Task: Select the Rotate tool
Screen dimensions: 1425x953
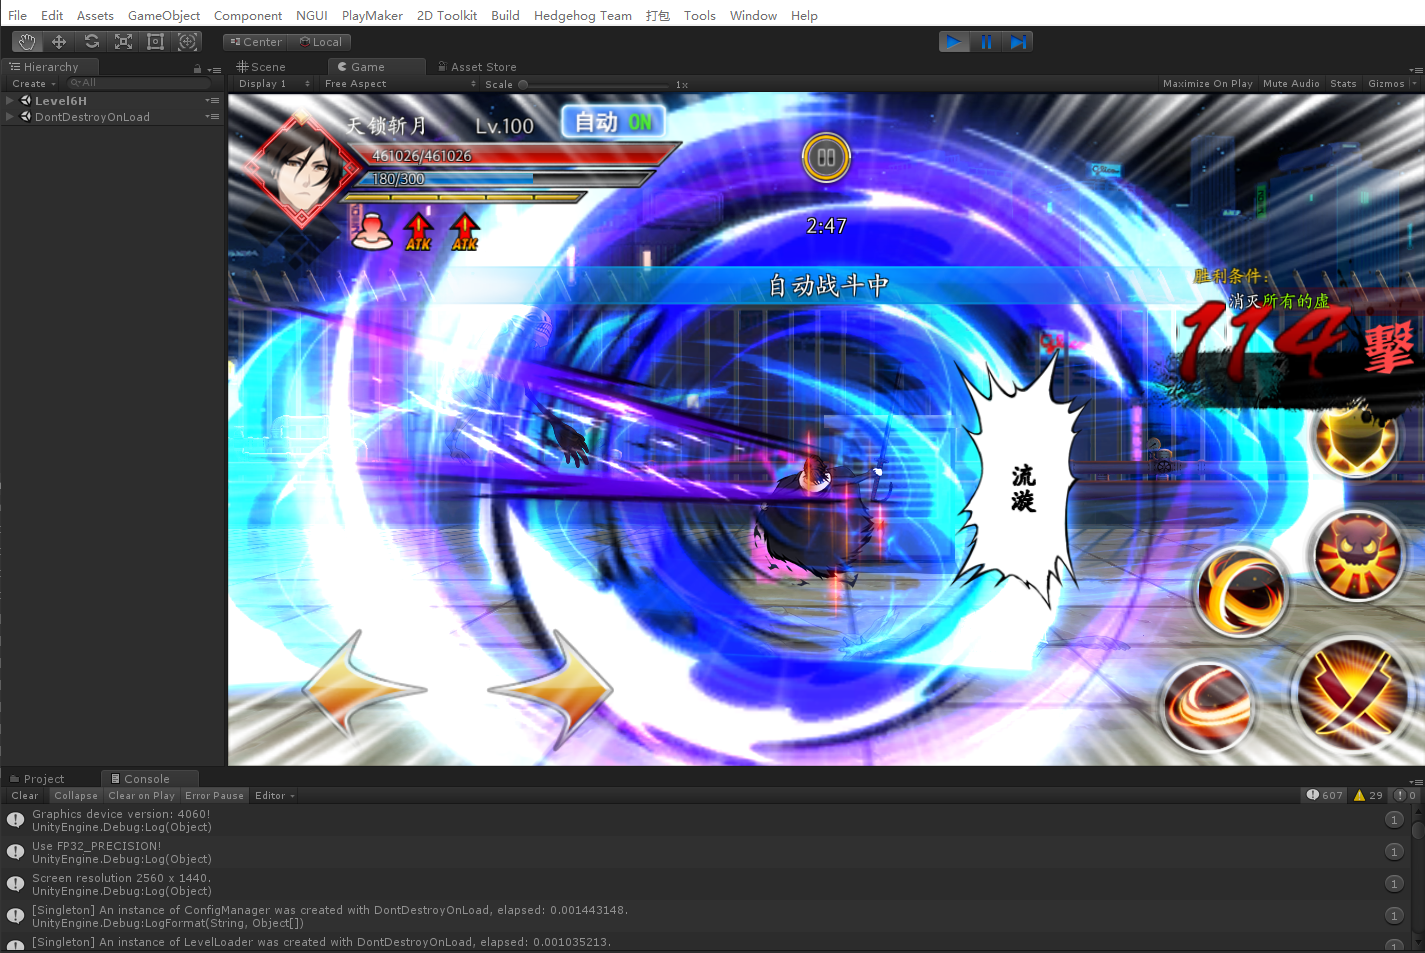Action: (x=91, y=42)
